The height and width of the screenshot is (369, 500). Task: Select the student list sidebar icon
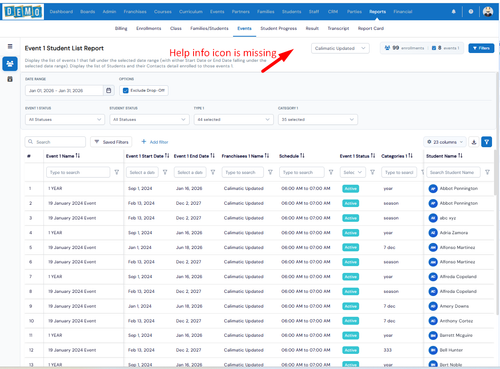pos(10,63)
